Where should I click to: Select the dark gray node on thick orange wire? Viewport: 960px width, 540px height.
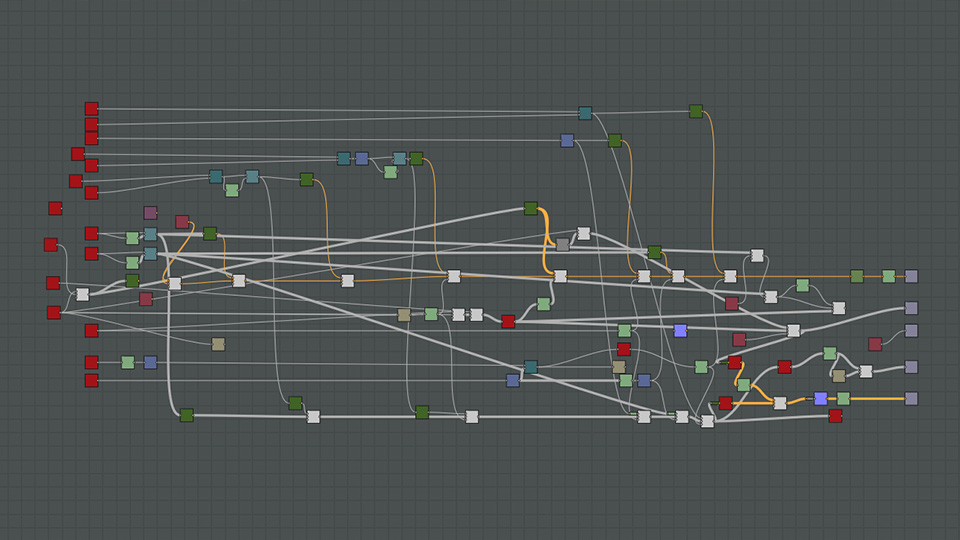(563, 245)
